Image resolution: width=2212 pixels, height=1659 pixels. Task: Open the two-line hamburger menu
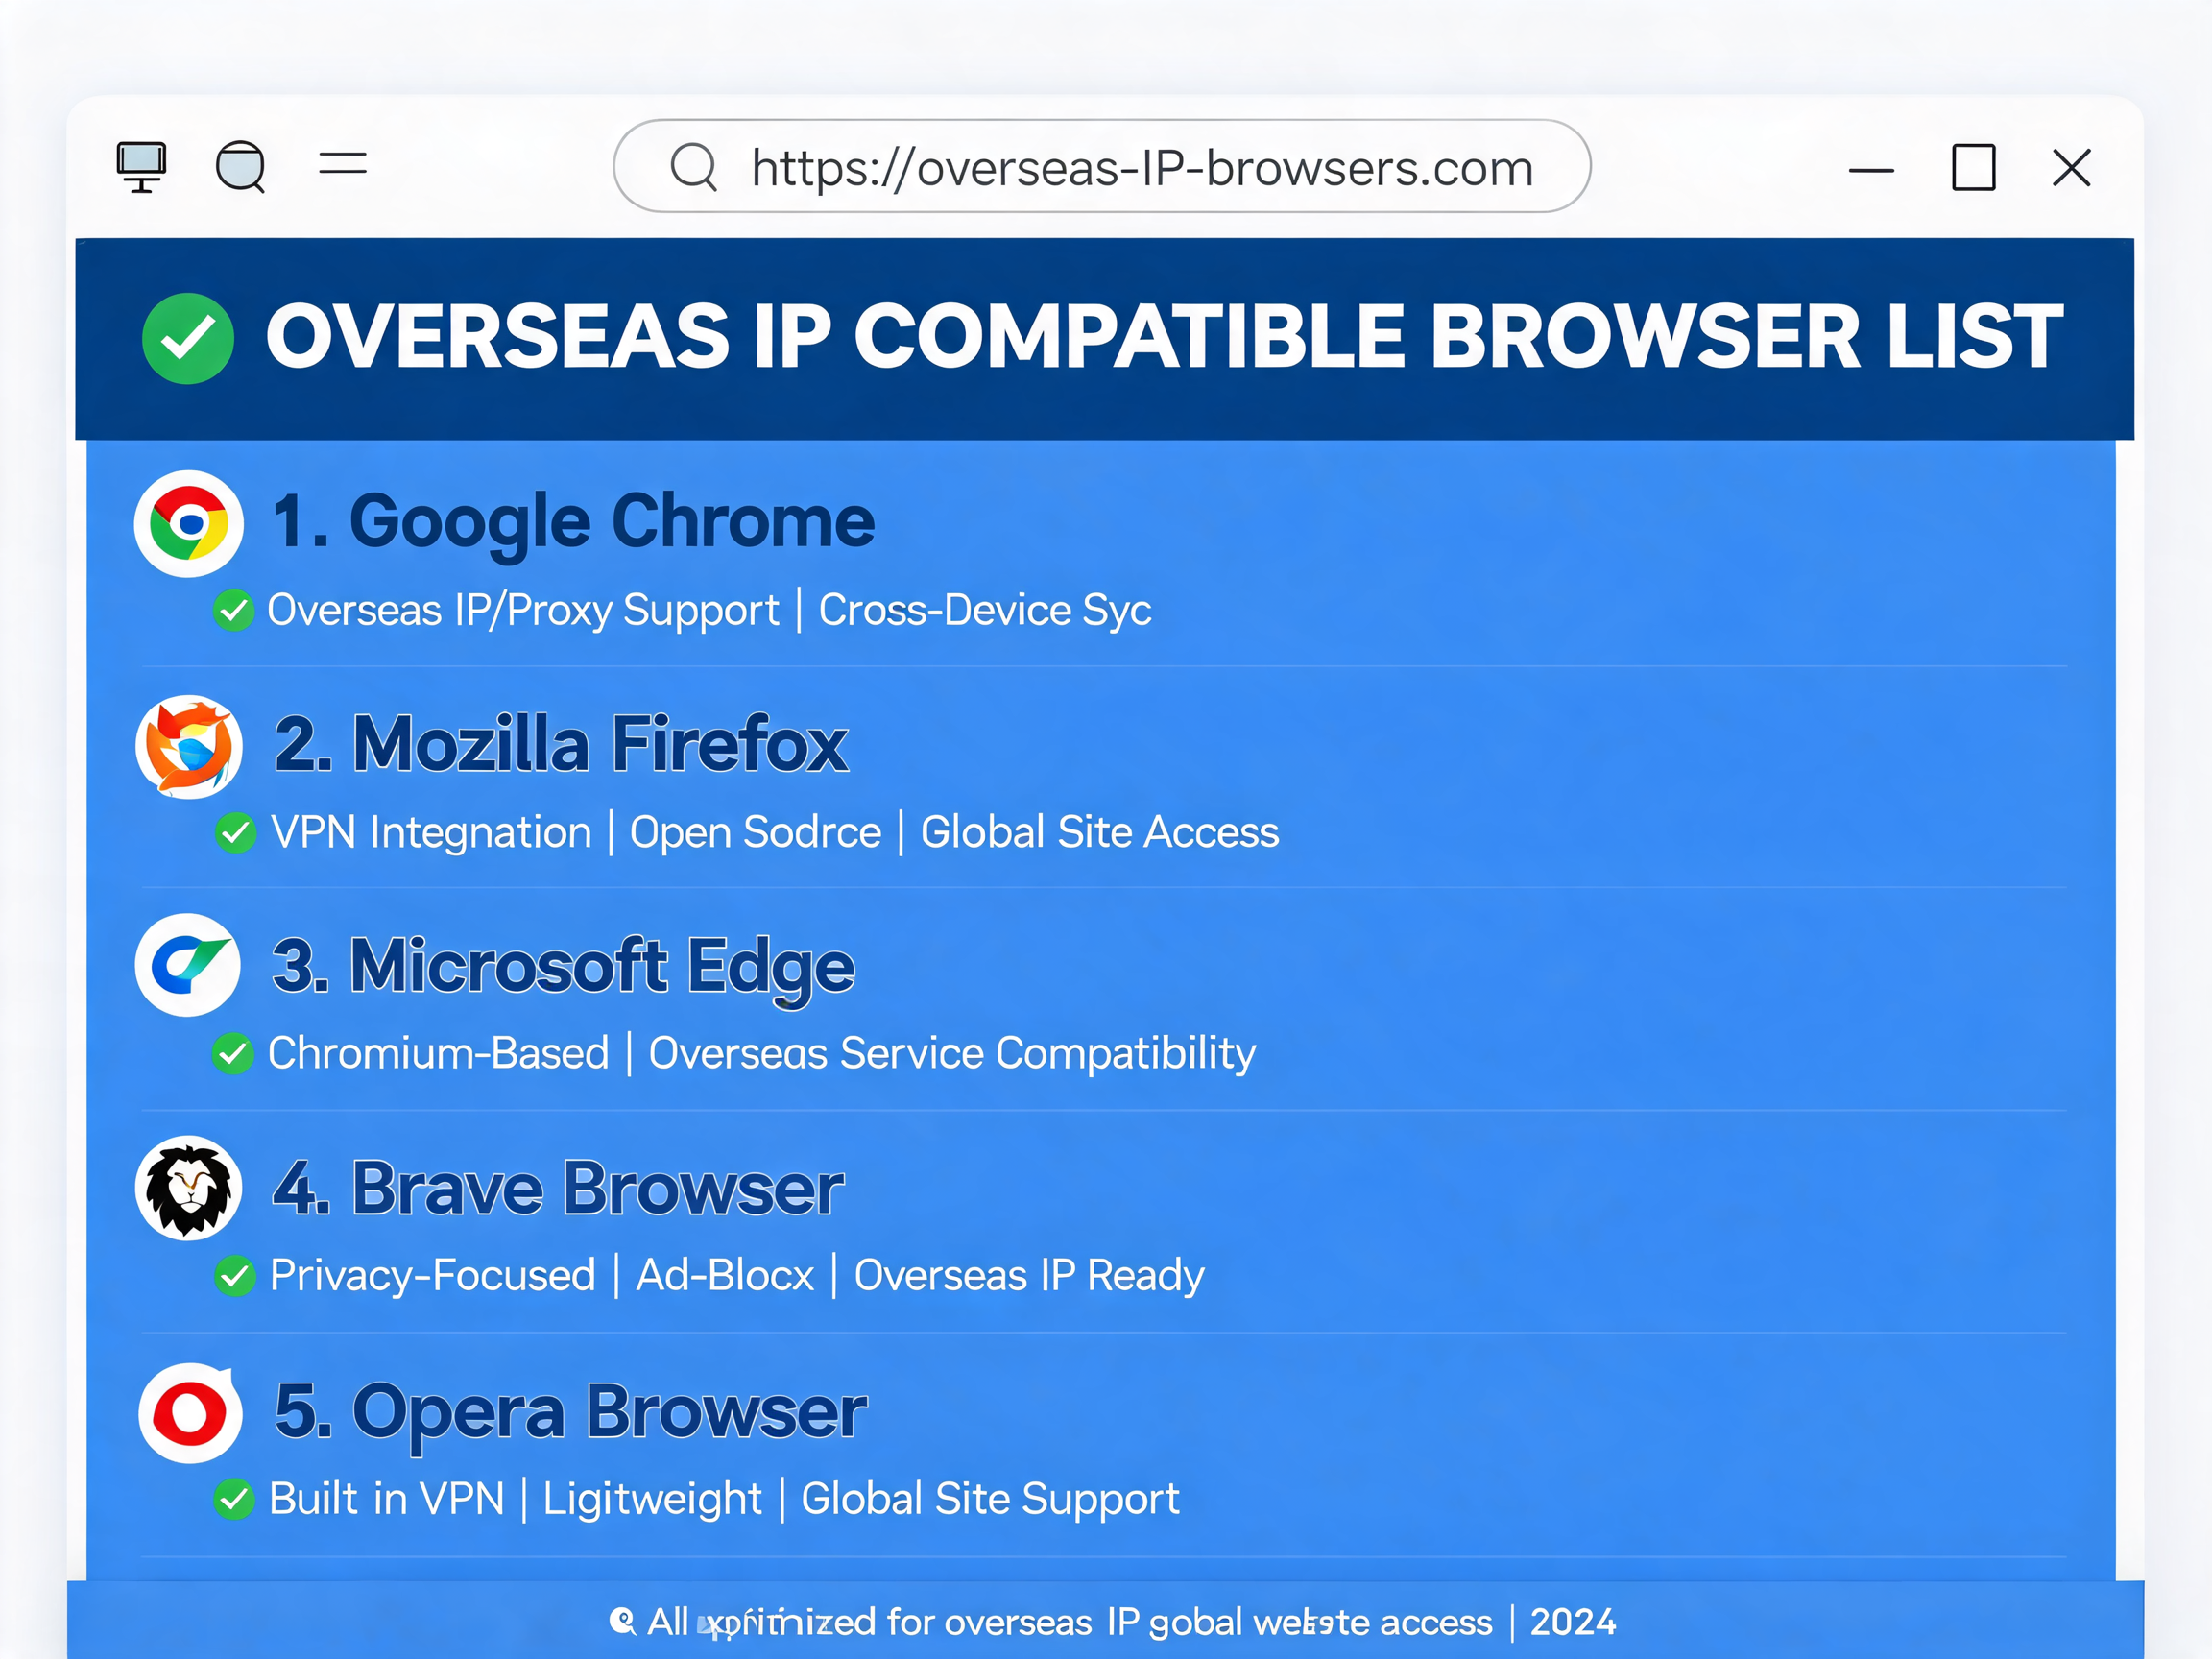343,163
